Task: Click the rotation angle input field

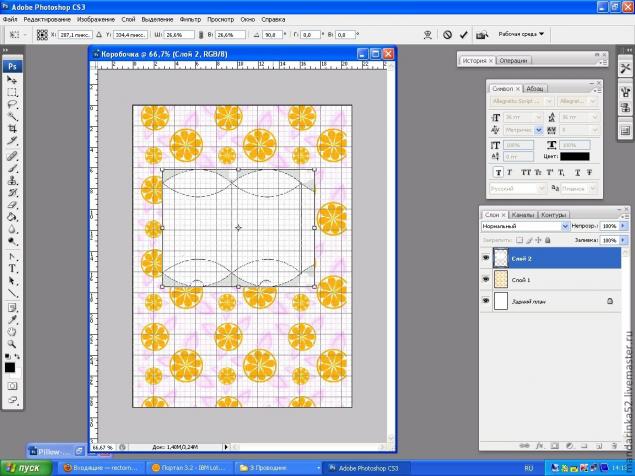Action: 273,35
